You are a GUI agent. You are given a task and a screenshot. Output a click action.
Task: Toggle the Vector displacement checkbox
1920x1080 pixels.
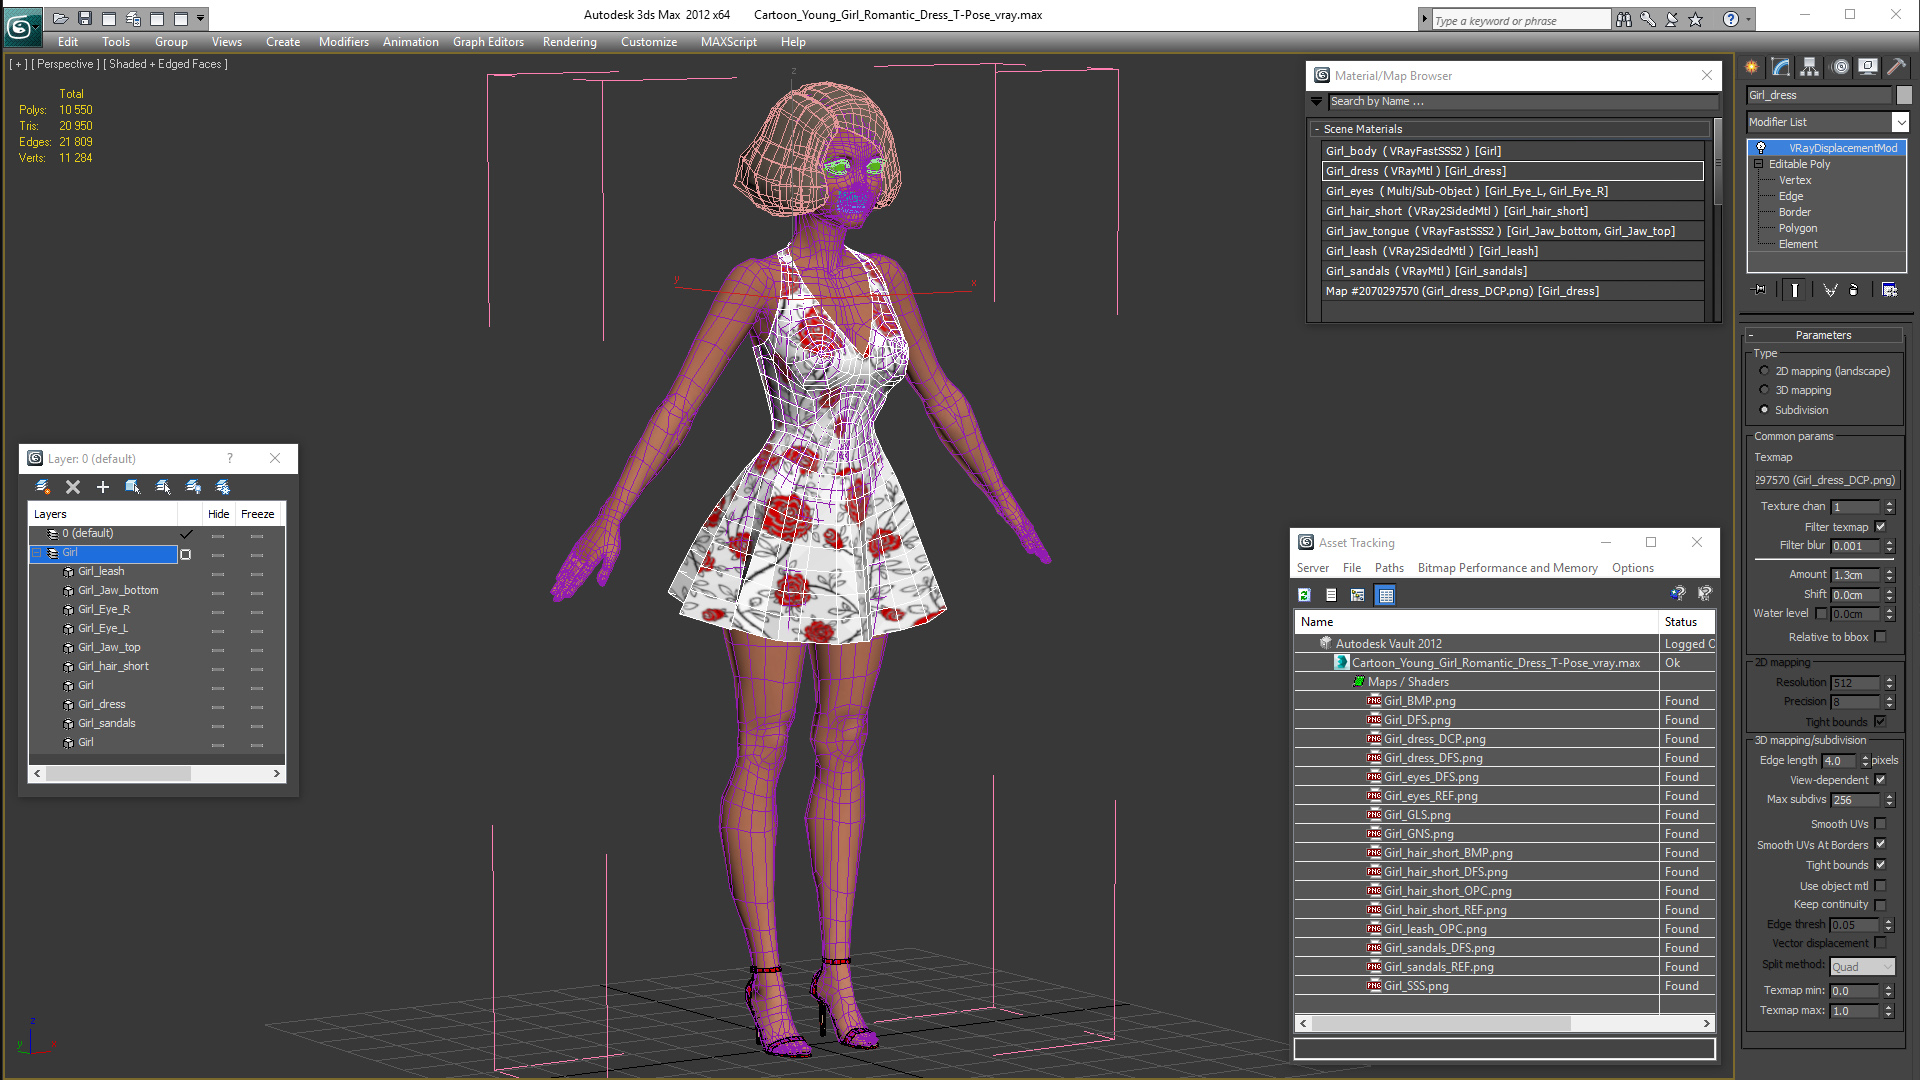pos(1880,943)
